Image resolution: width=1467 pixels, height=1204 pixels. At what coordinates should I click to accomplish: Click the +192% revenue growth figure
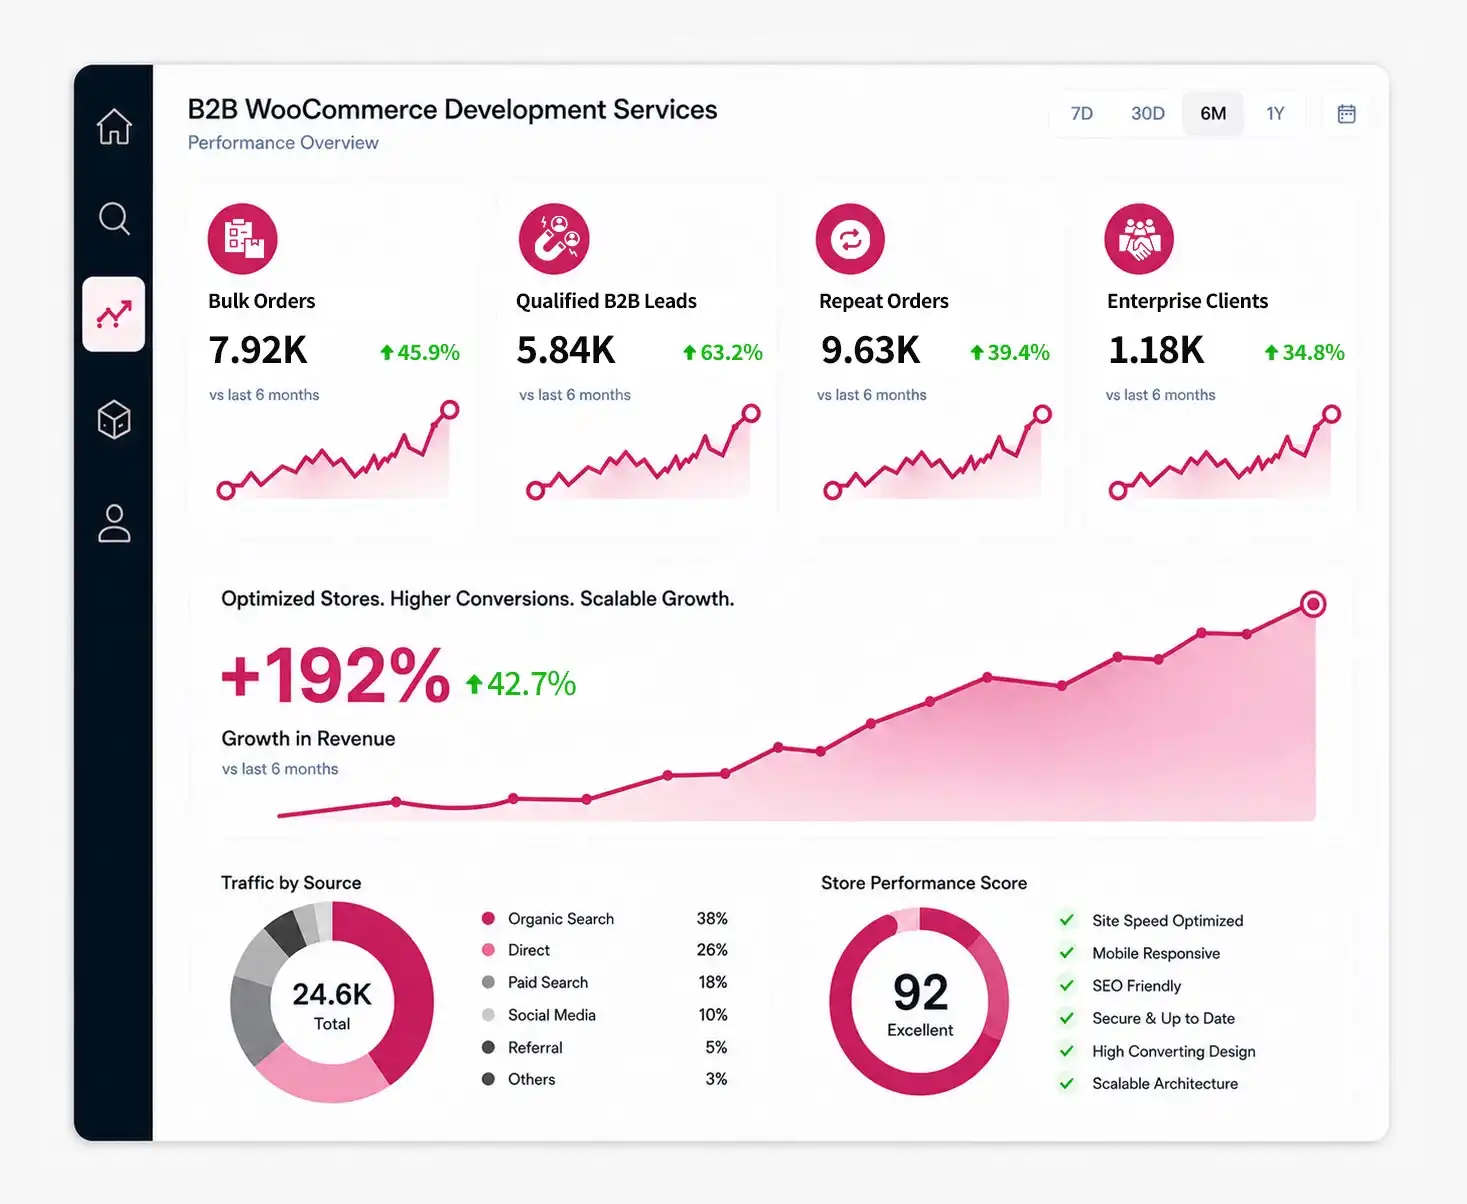coord(335,676)
